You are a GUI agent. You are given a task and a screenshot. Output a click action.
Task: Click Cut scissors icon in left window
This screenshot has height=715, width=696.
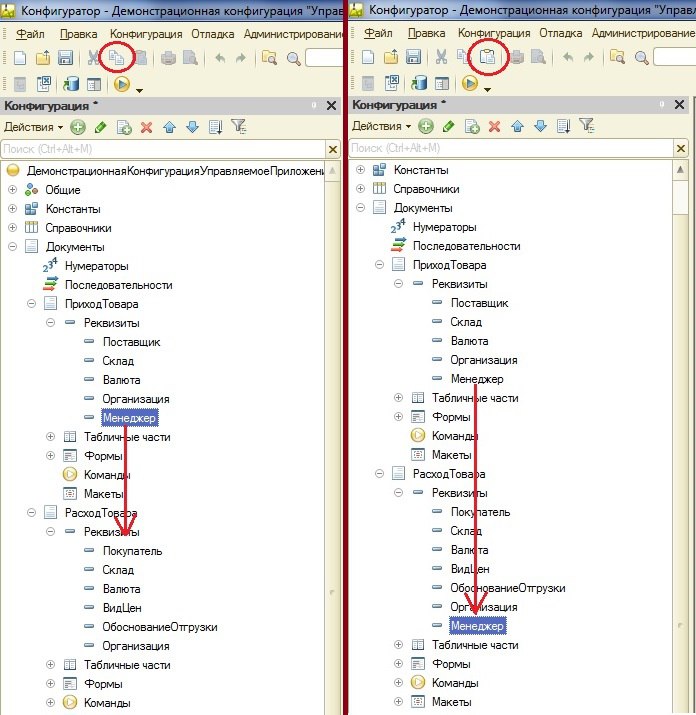pyautogui.click(x=93, y=58)
